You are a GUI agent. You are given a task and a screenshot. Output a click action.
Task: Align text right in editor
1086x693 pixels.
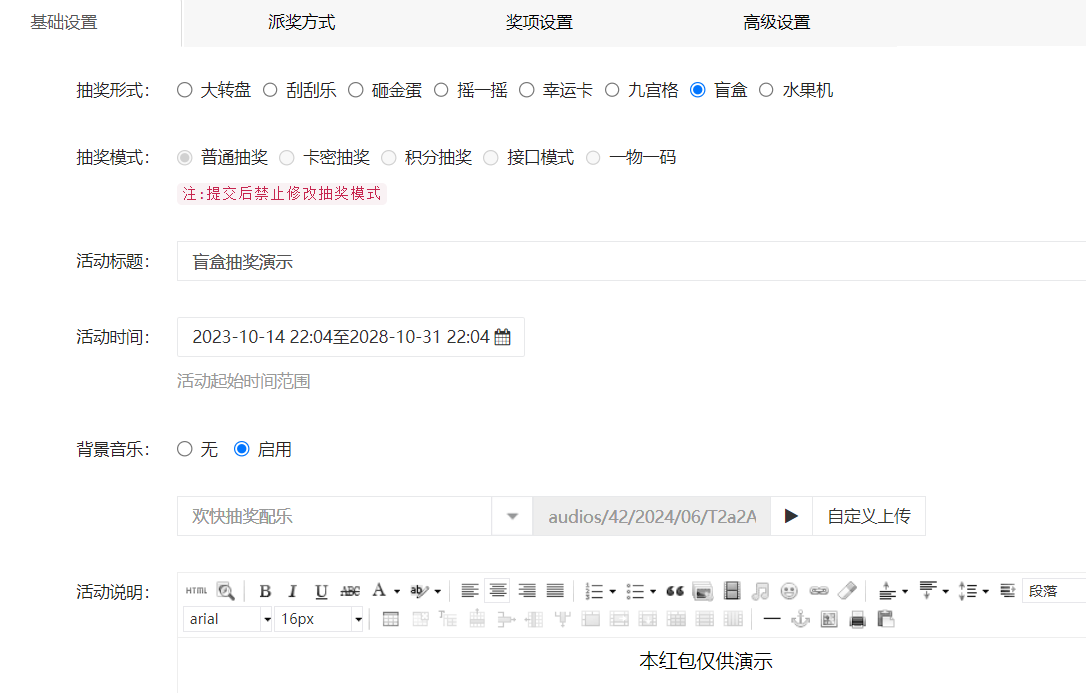pyautogui.click(x=526, y=591)
